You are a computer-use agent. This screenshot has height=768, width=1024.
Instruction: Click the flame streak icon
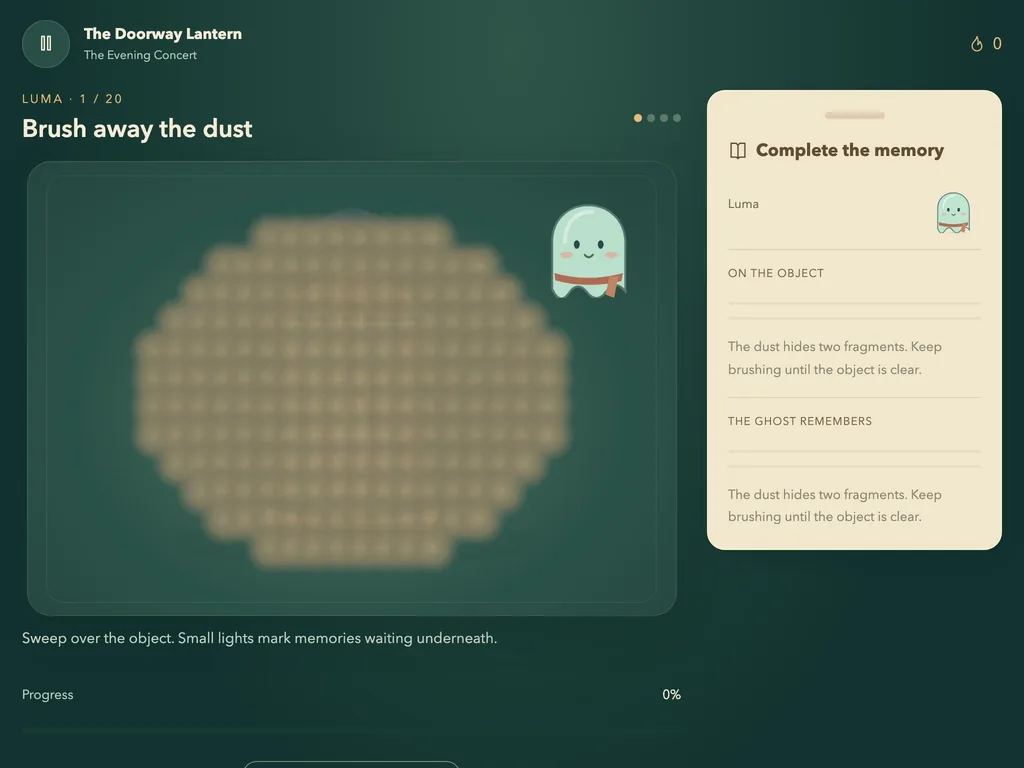click(x=976, y=44)
